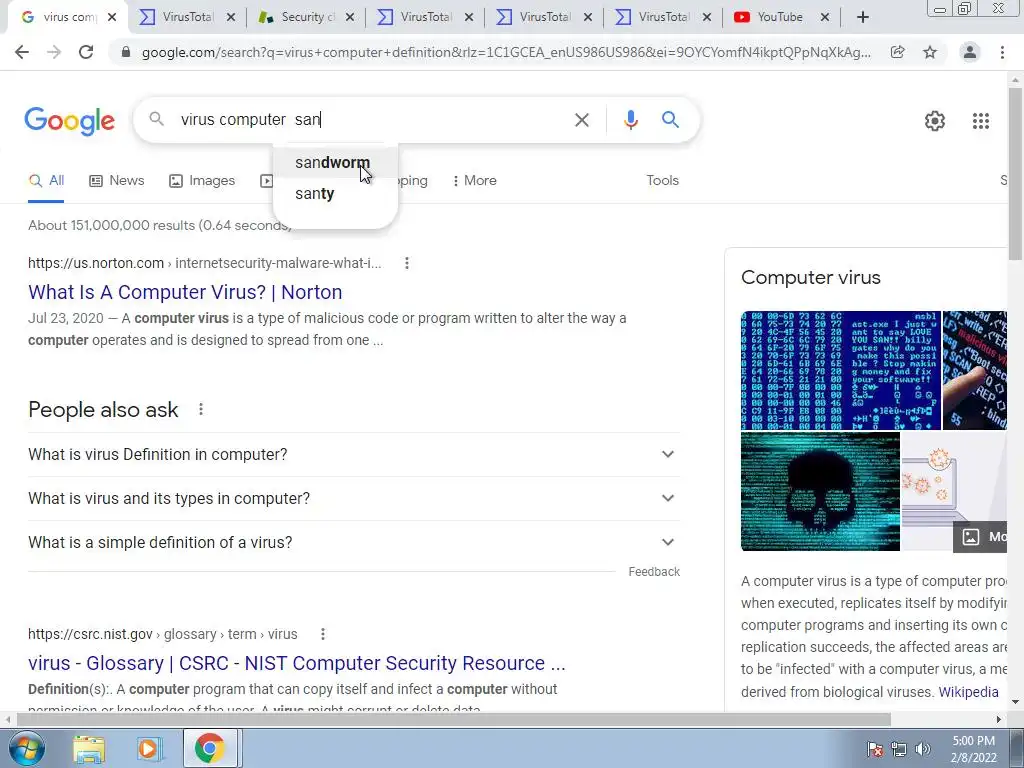1024x768 pixels.
Task: Open Google quick settings gear
Action: coord(935,121)
